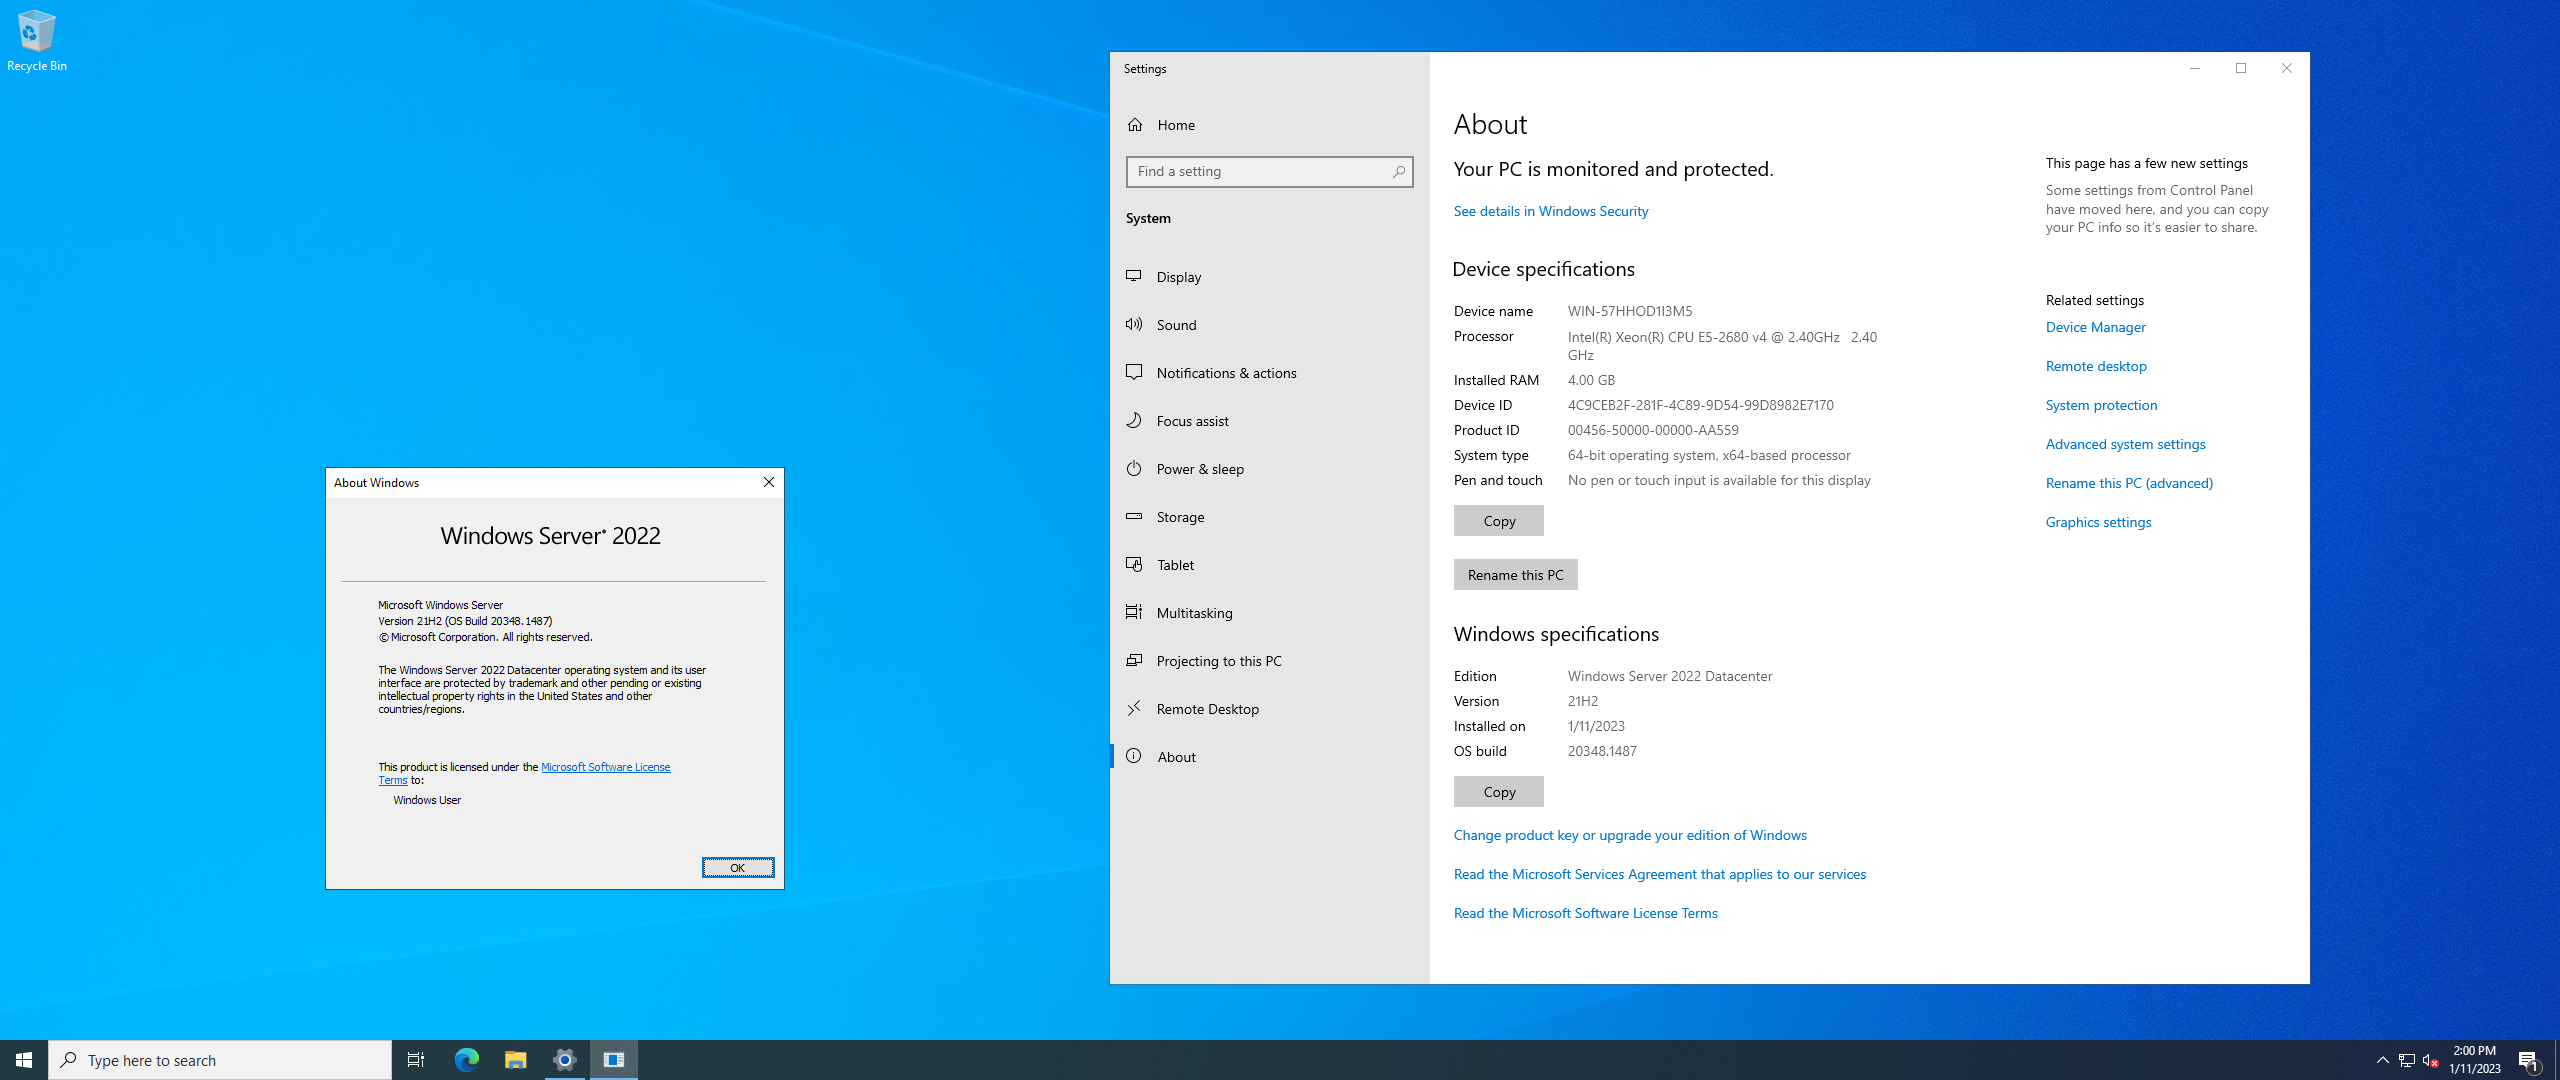
Task: Click the taskbar Type here to search box
Action: (220, 1060)
